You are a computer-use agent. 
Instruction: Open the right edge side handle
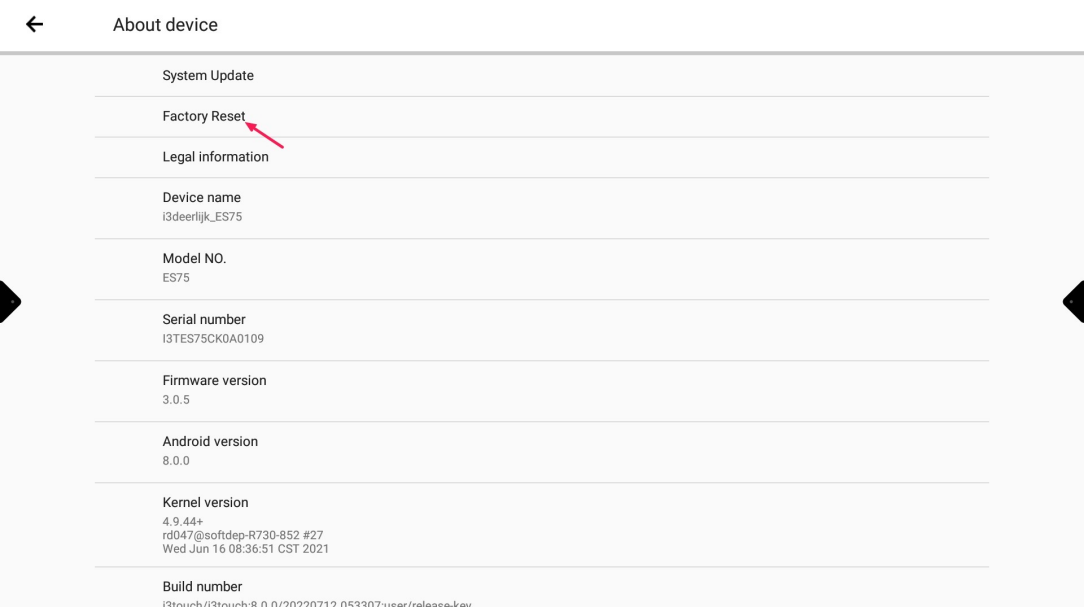(x=1076, y=301)
